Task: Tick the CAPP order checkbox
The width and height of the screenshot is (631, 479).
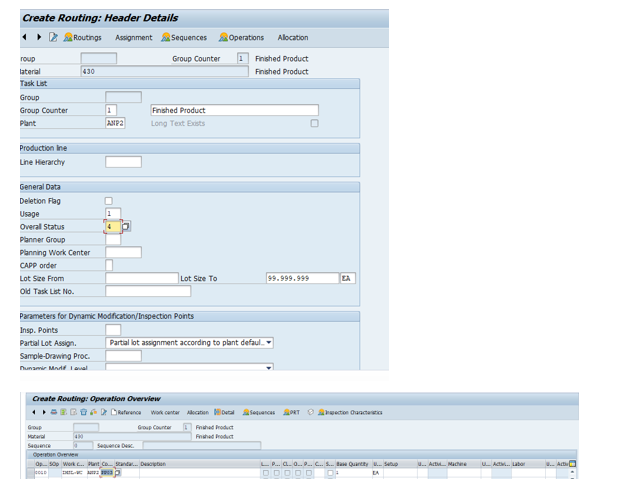Action: pos(109,265)
